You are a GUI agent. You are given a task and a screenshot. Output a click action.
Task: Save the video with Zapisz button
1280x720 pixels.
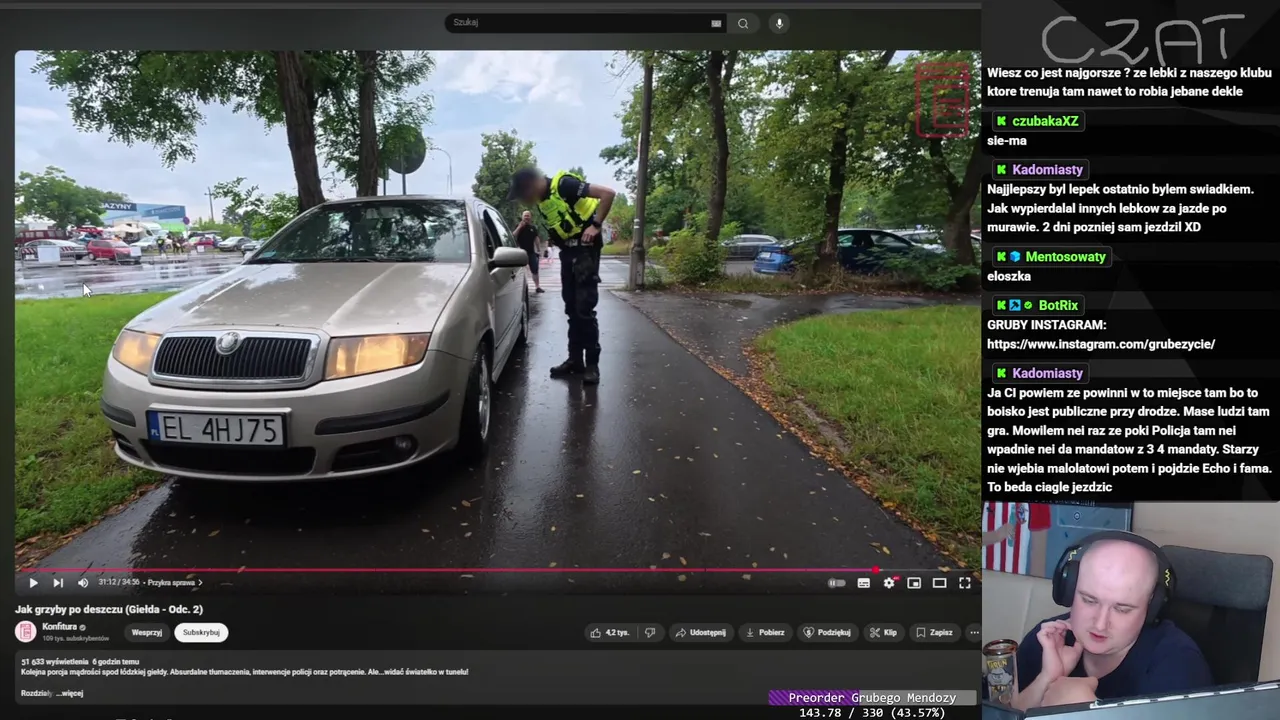[934, 632]
